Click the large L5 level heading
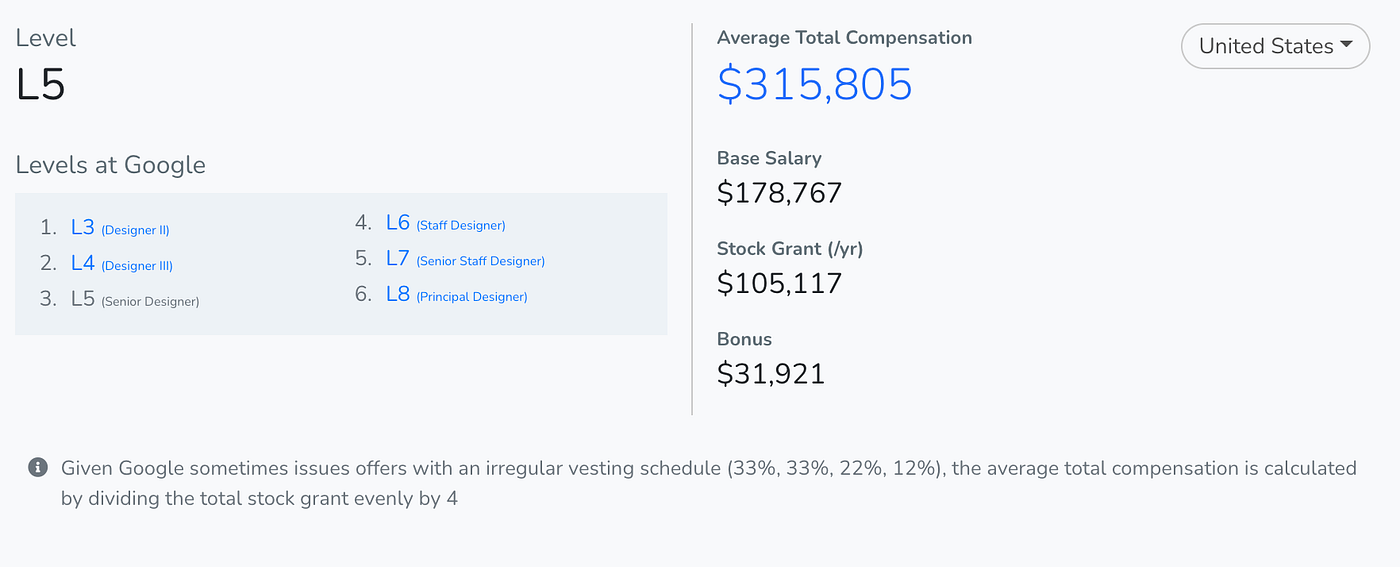1400x567 pixels. pos(41,85)
